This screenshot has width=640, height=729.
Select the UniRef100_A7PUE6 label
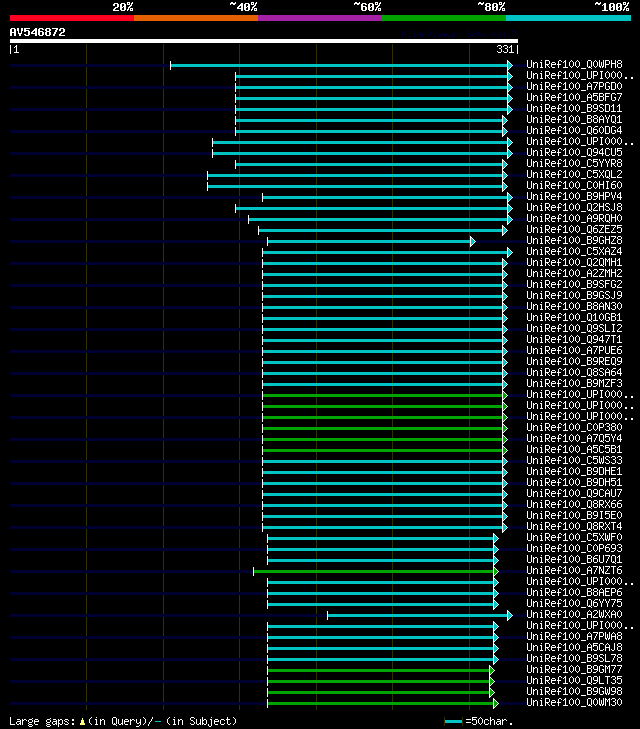pyautogui.click(x=574, y=351)
